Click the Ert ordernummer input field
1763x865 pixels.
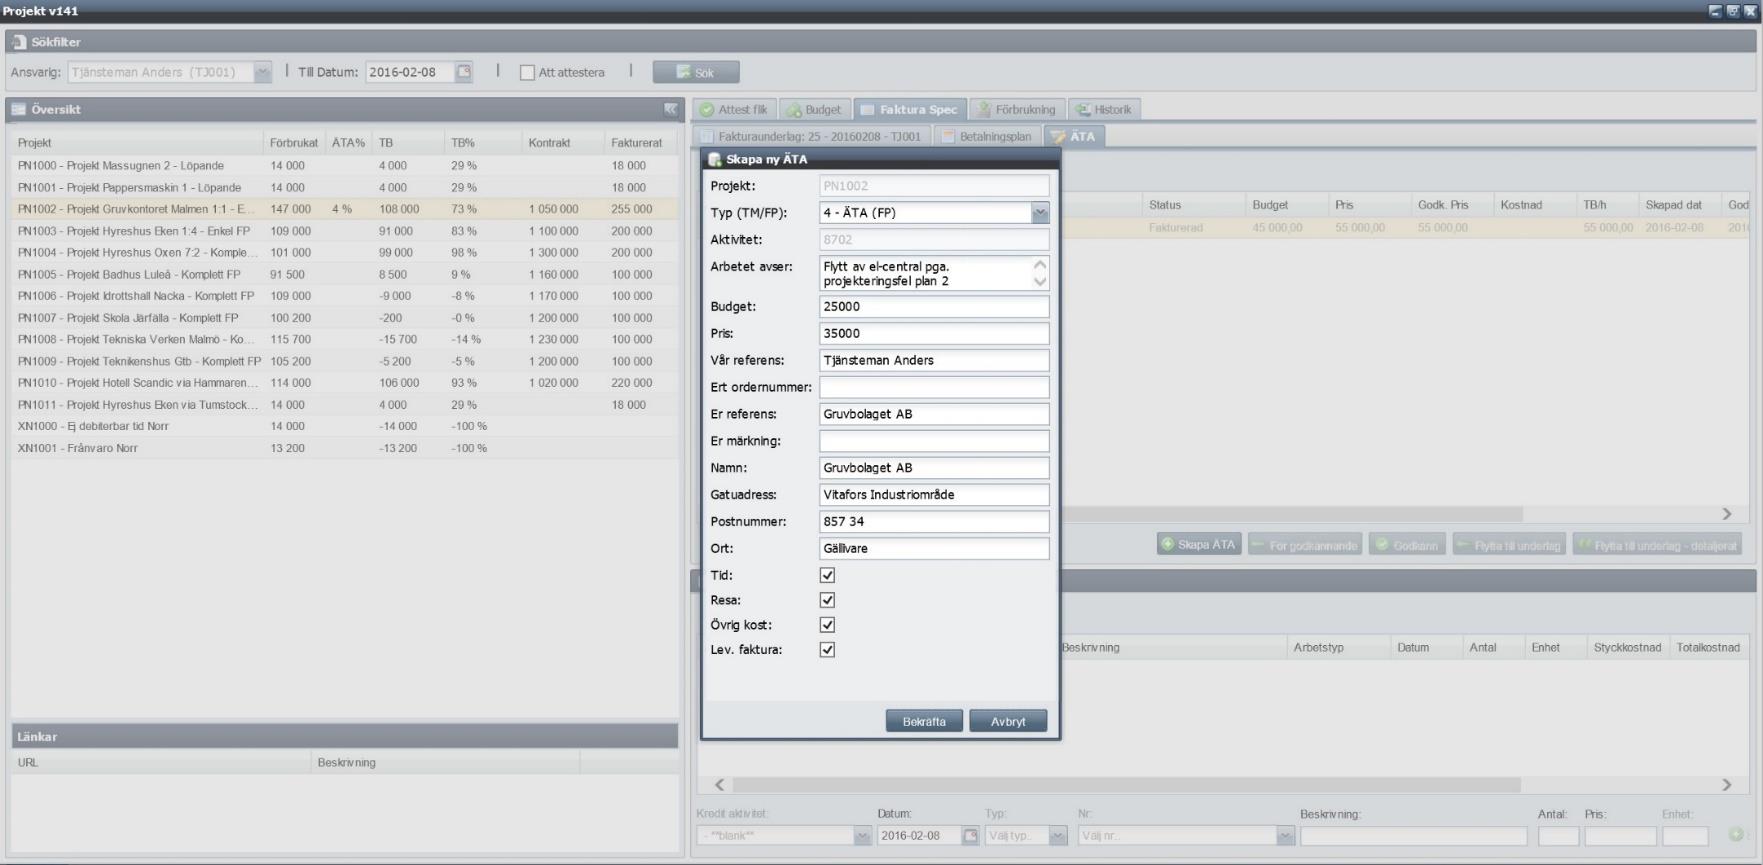click(934, 387)
